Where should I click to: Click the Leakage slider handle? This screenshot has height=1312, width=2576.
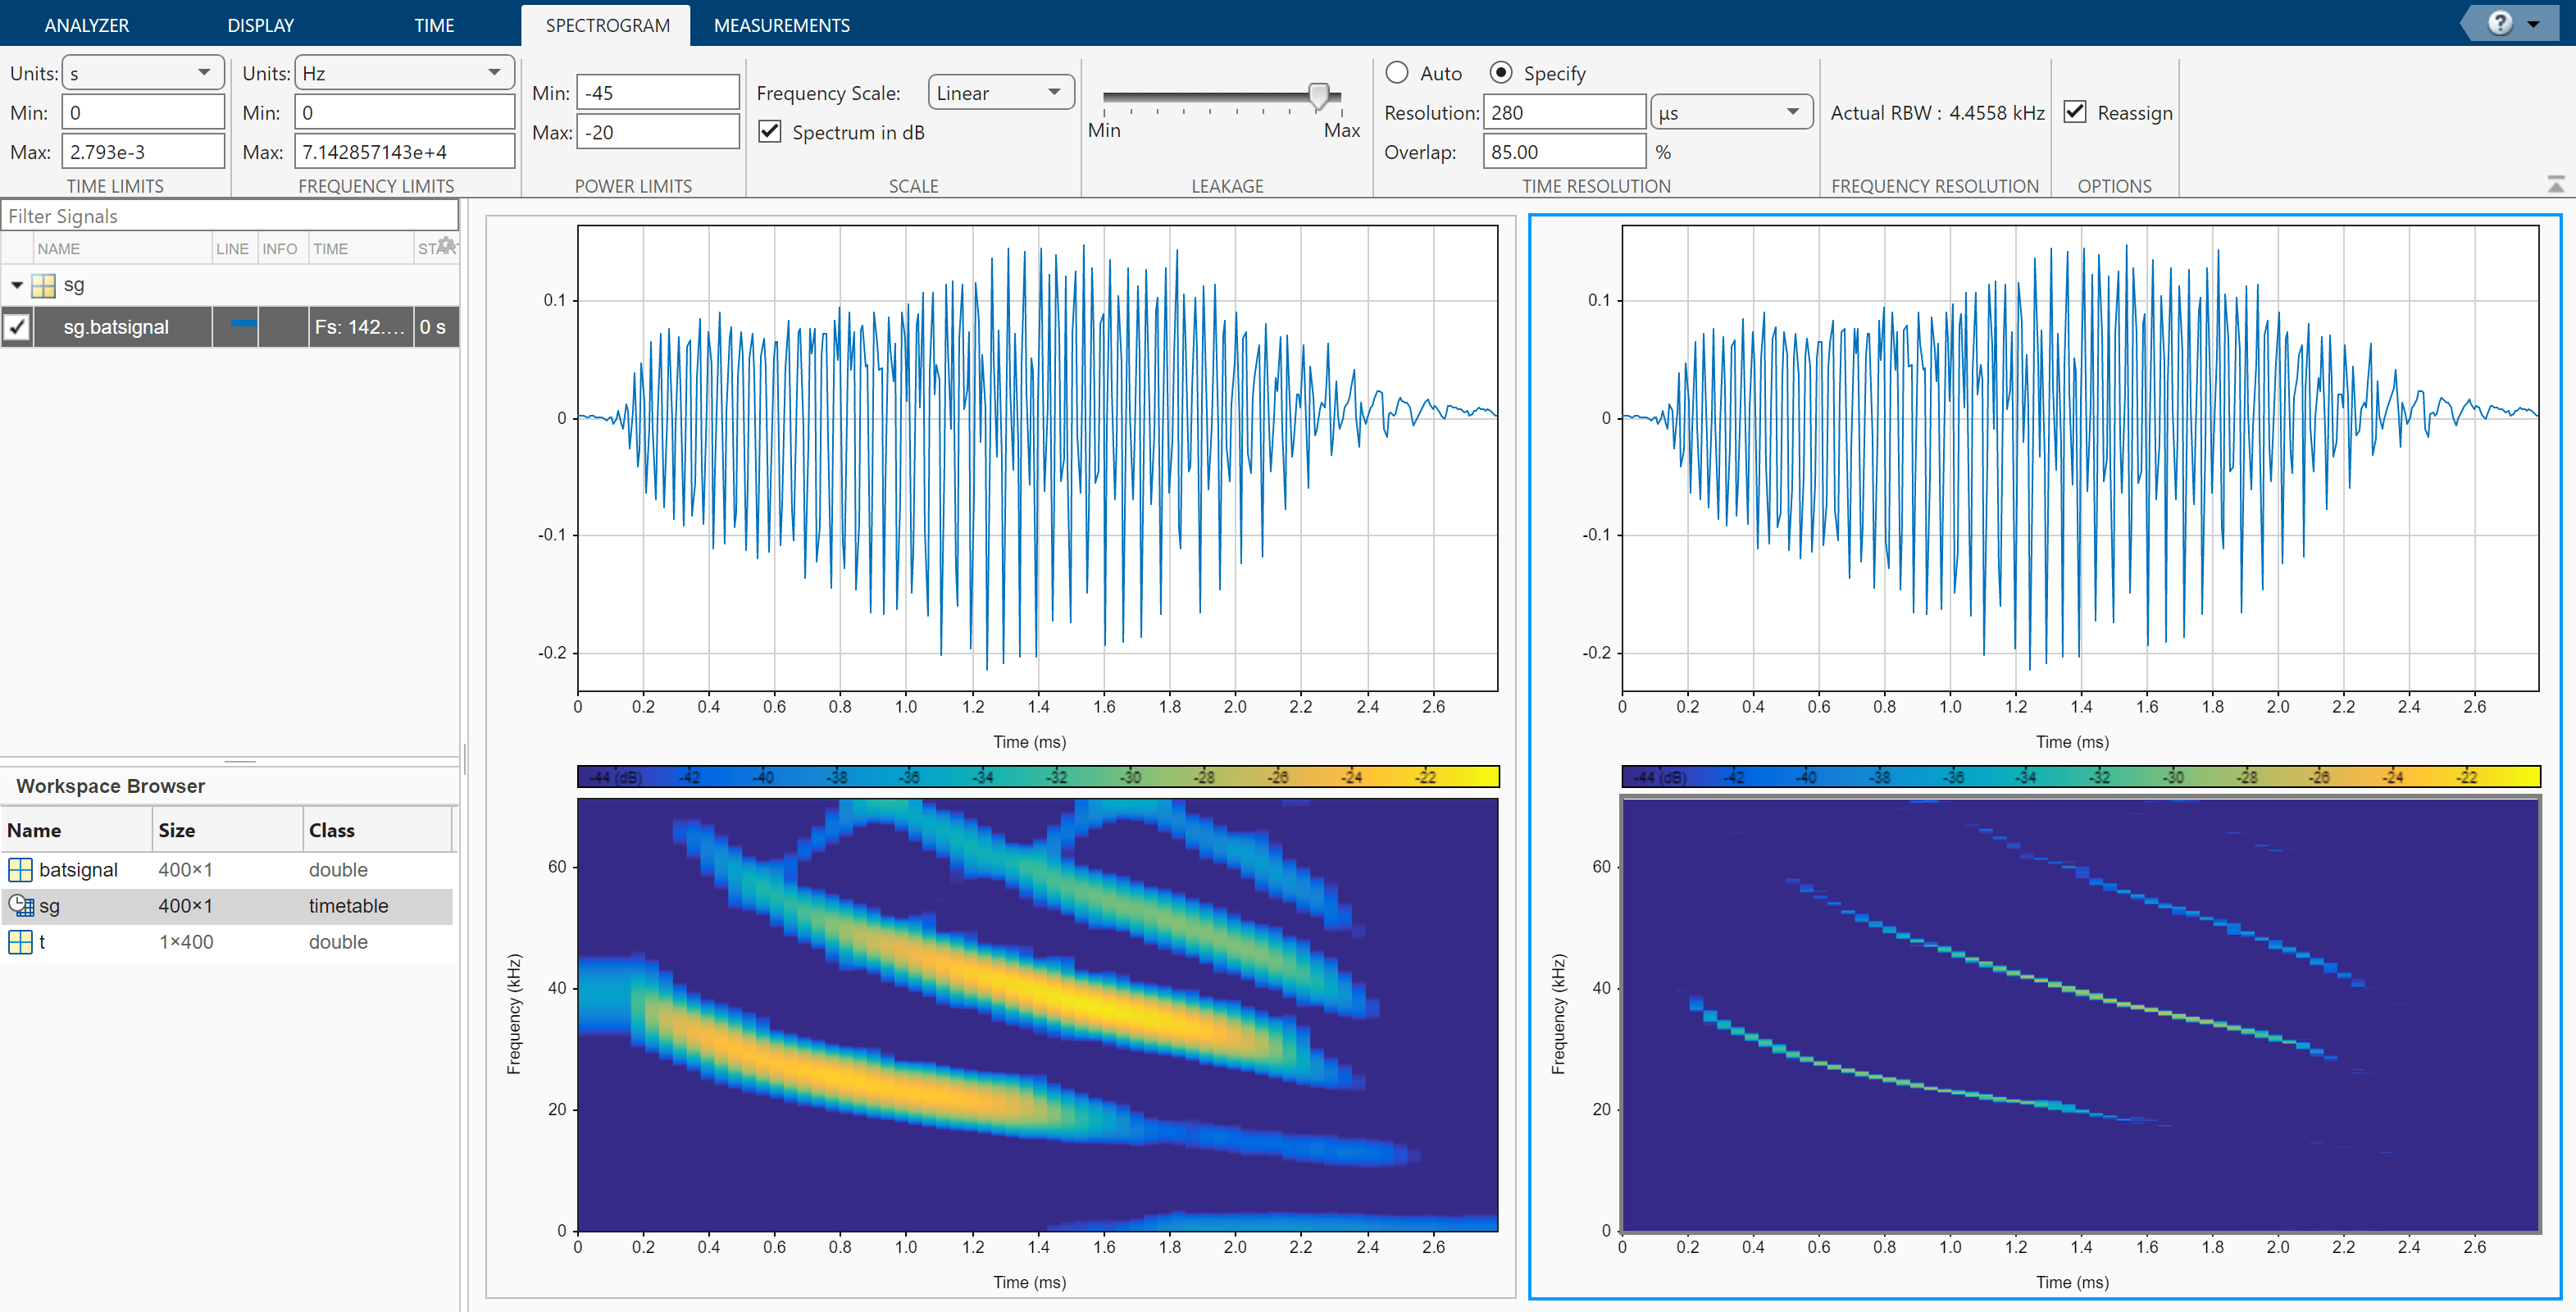1319,96
